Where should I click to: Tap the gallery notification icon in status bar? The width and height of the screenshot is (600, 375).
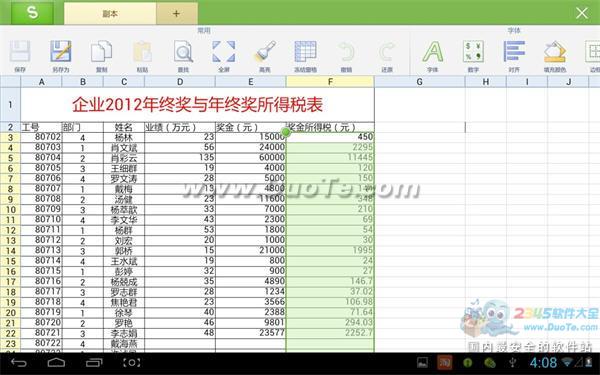coord(422,363)
